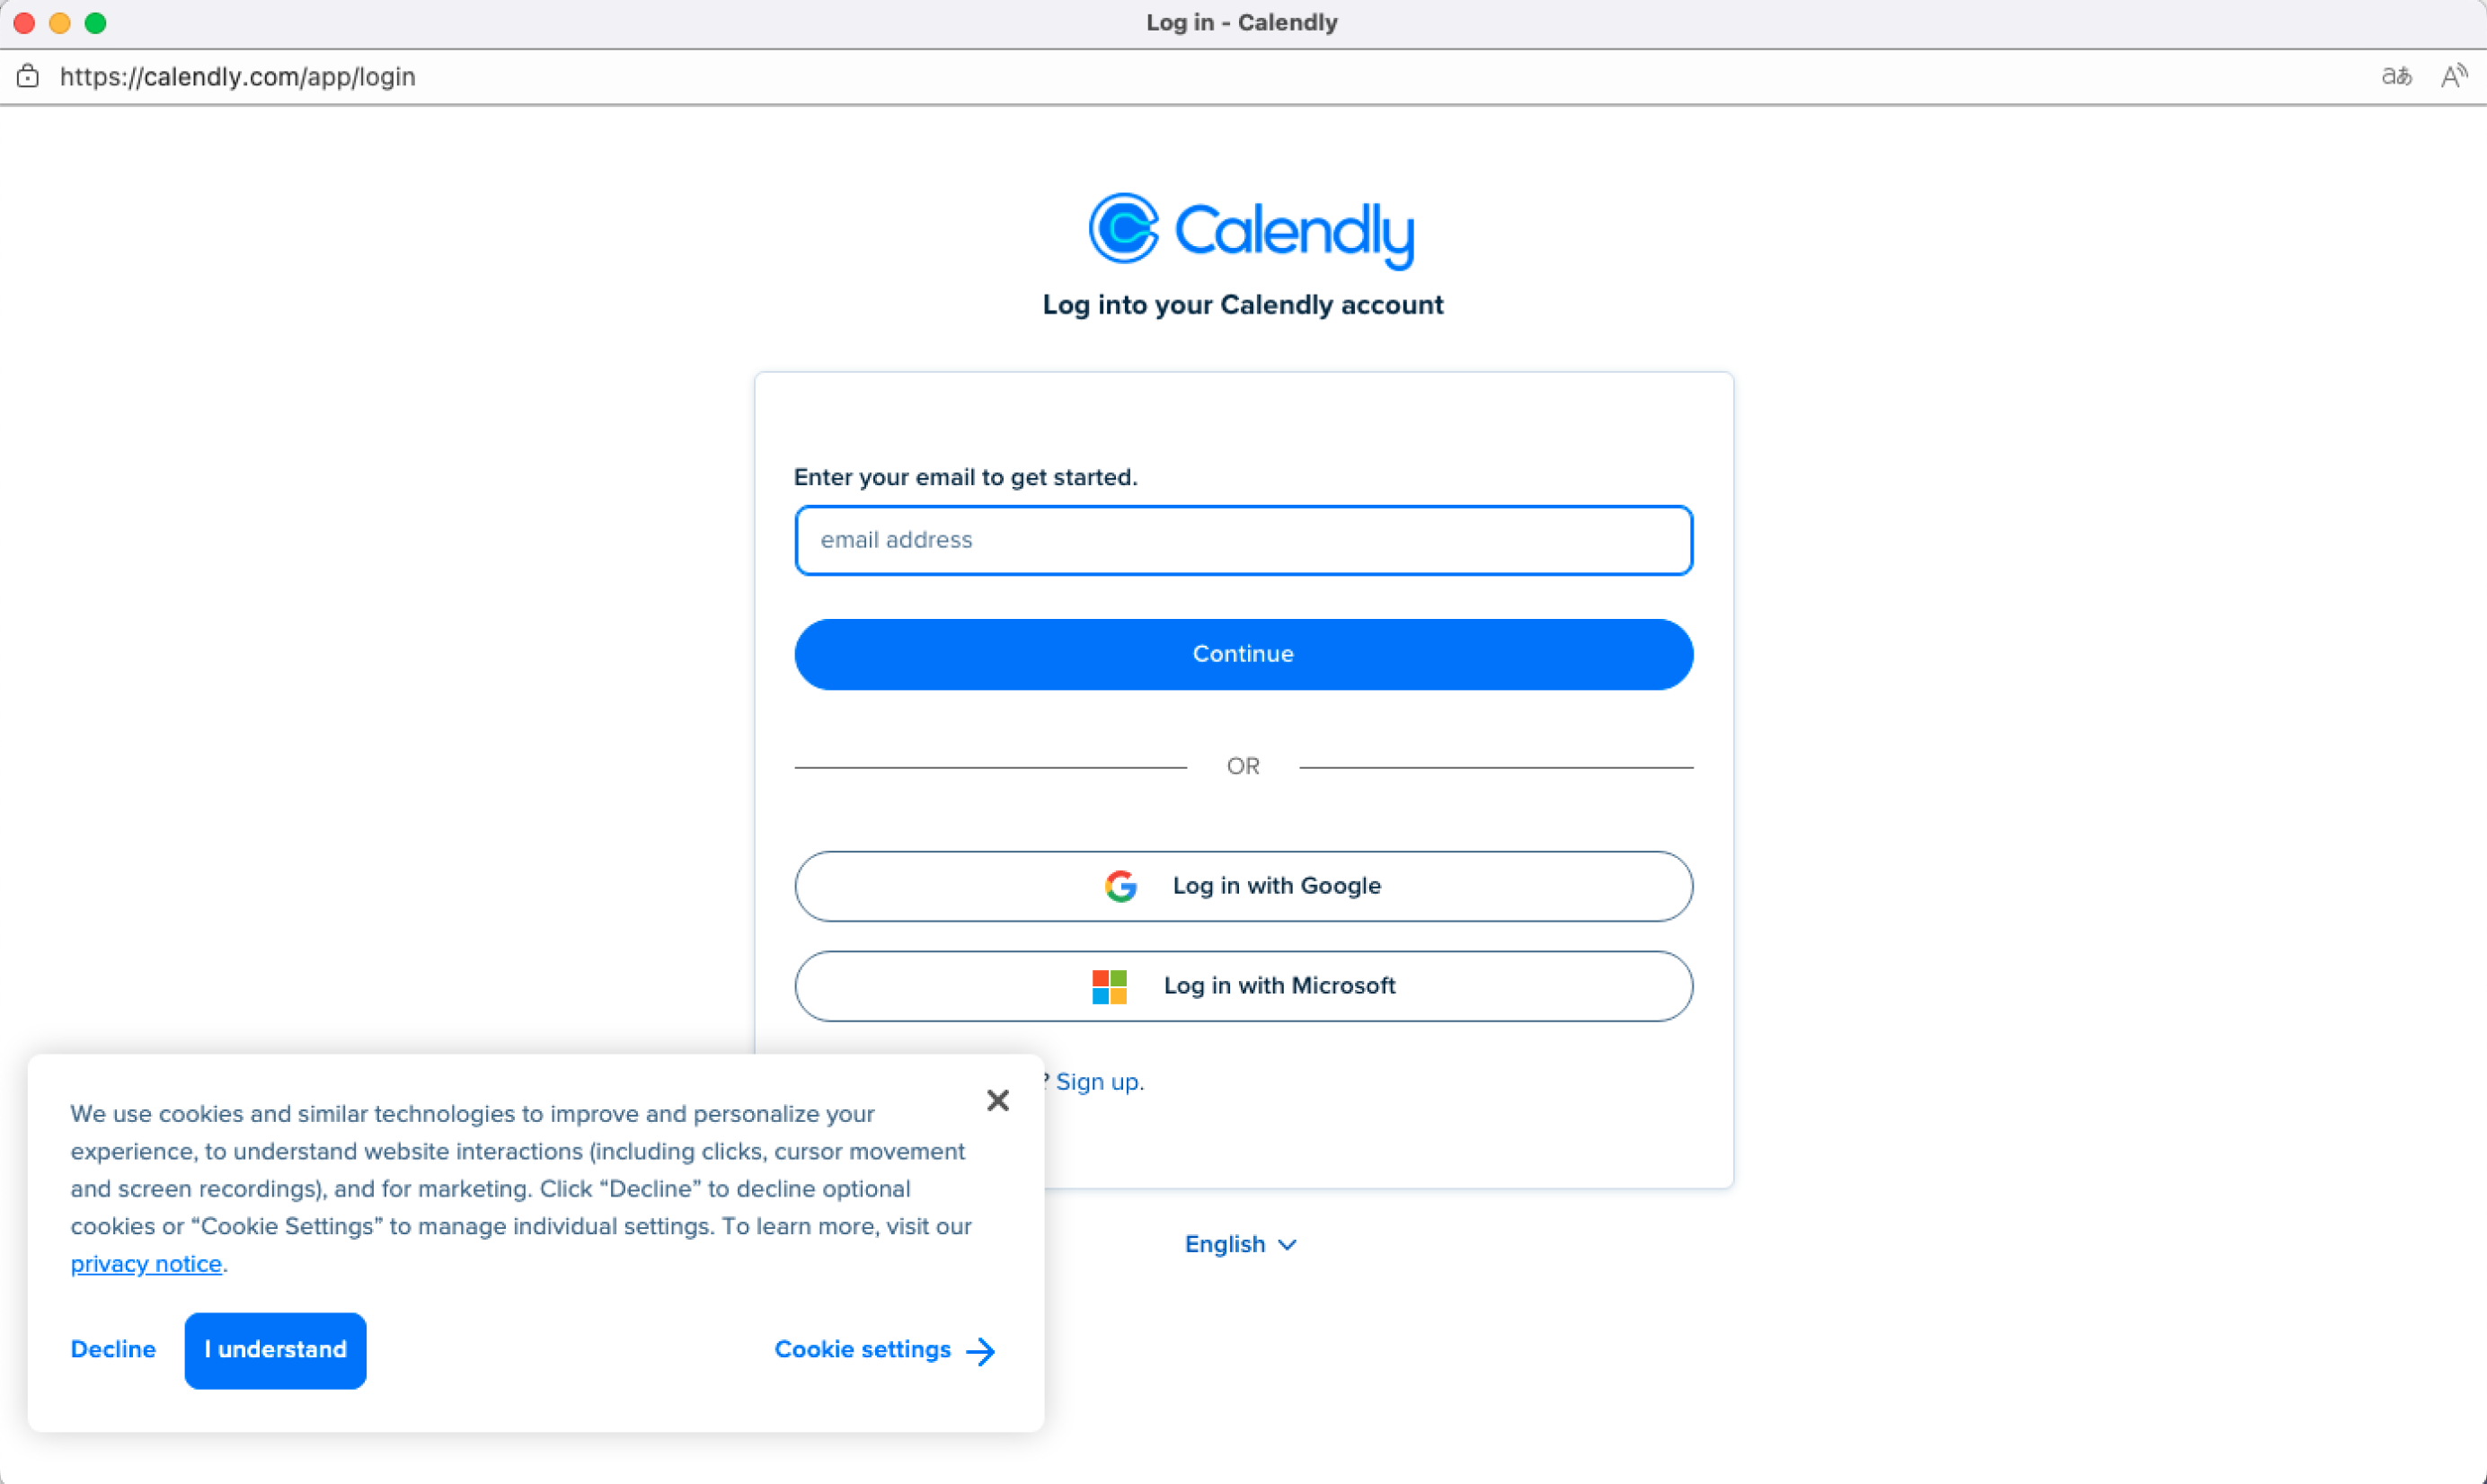Click the URL in the address bar
This screenshot has width=2487, height=1484.
coord(238,76)
